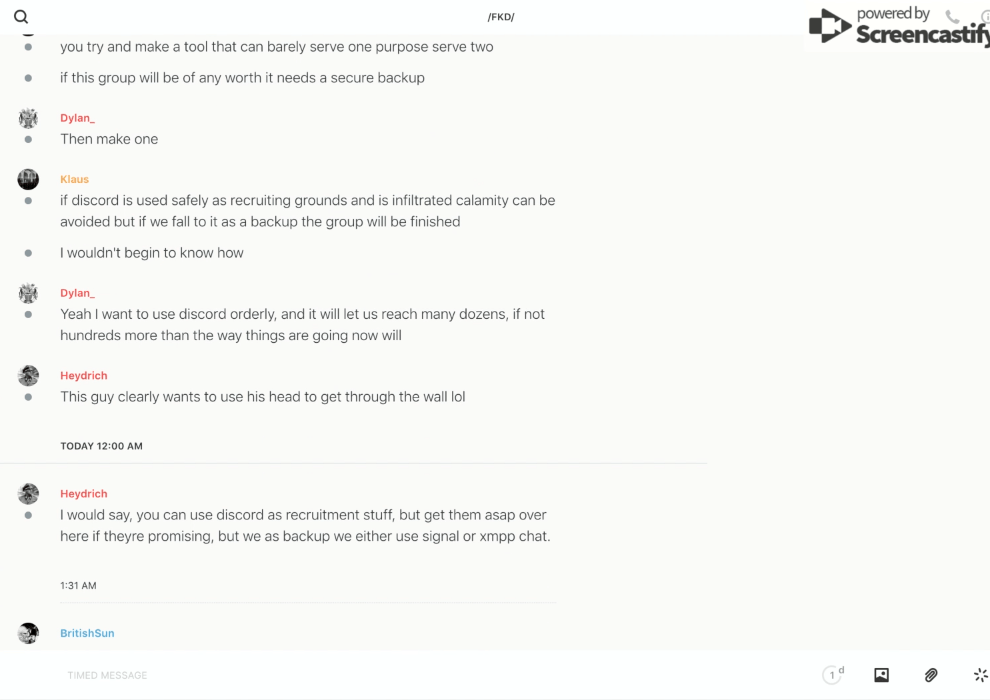Click the picture upload icon

pyautogui.click(x=881, y=675)
